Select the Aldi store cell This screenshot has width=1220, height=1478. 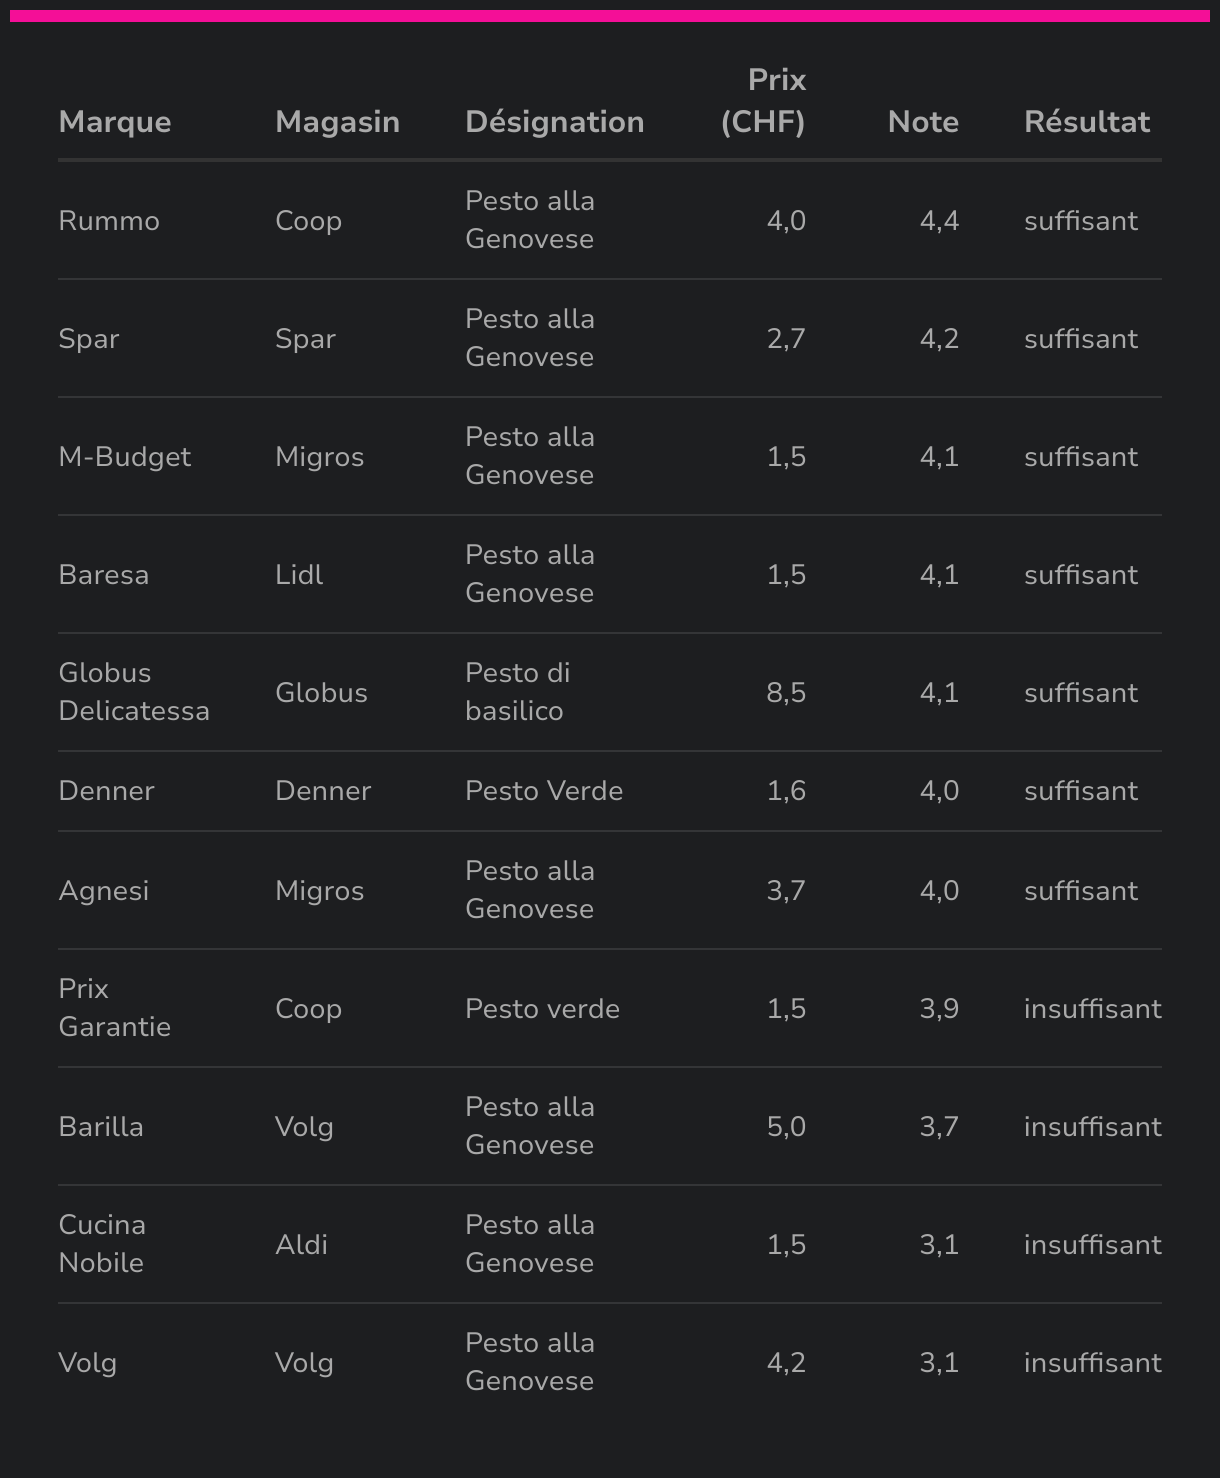pyautogui.click(x=301, y=1245)
